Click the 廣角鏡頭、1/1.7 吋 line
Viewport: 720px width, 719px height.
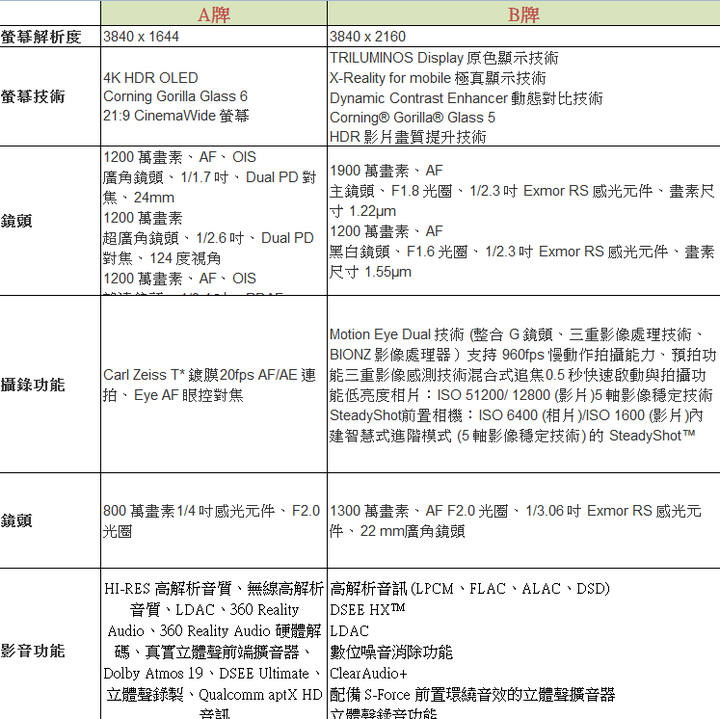pos(210,177)
